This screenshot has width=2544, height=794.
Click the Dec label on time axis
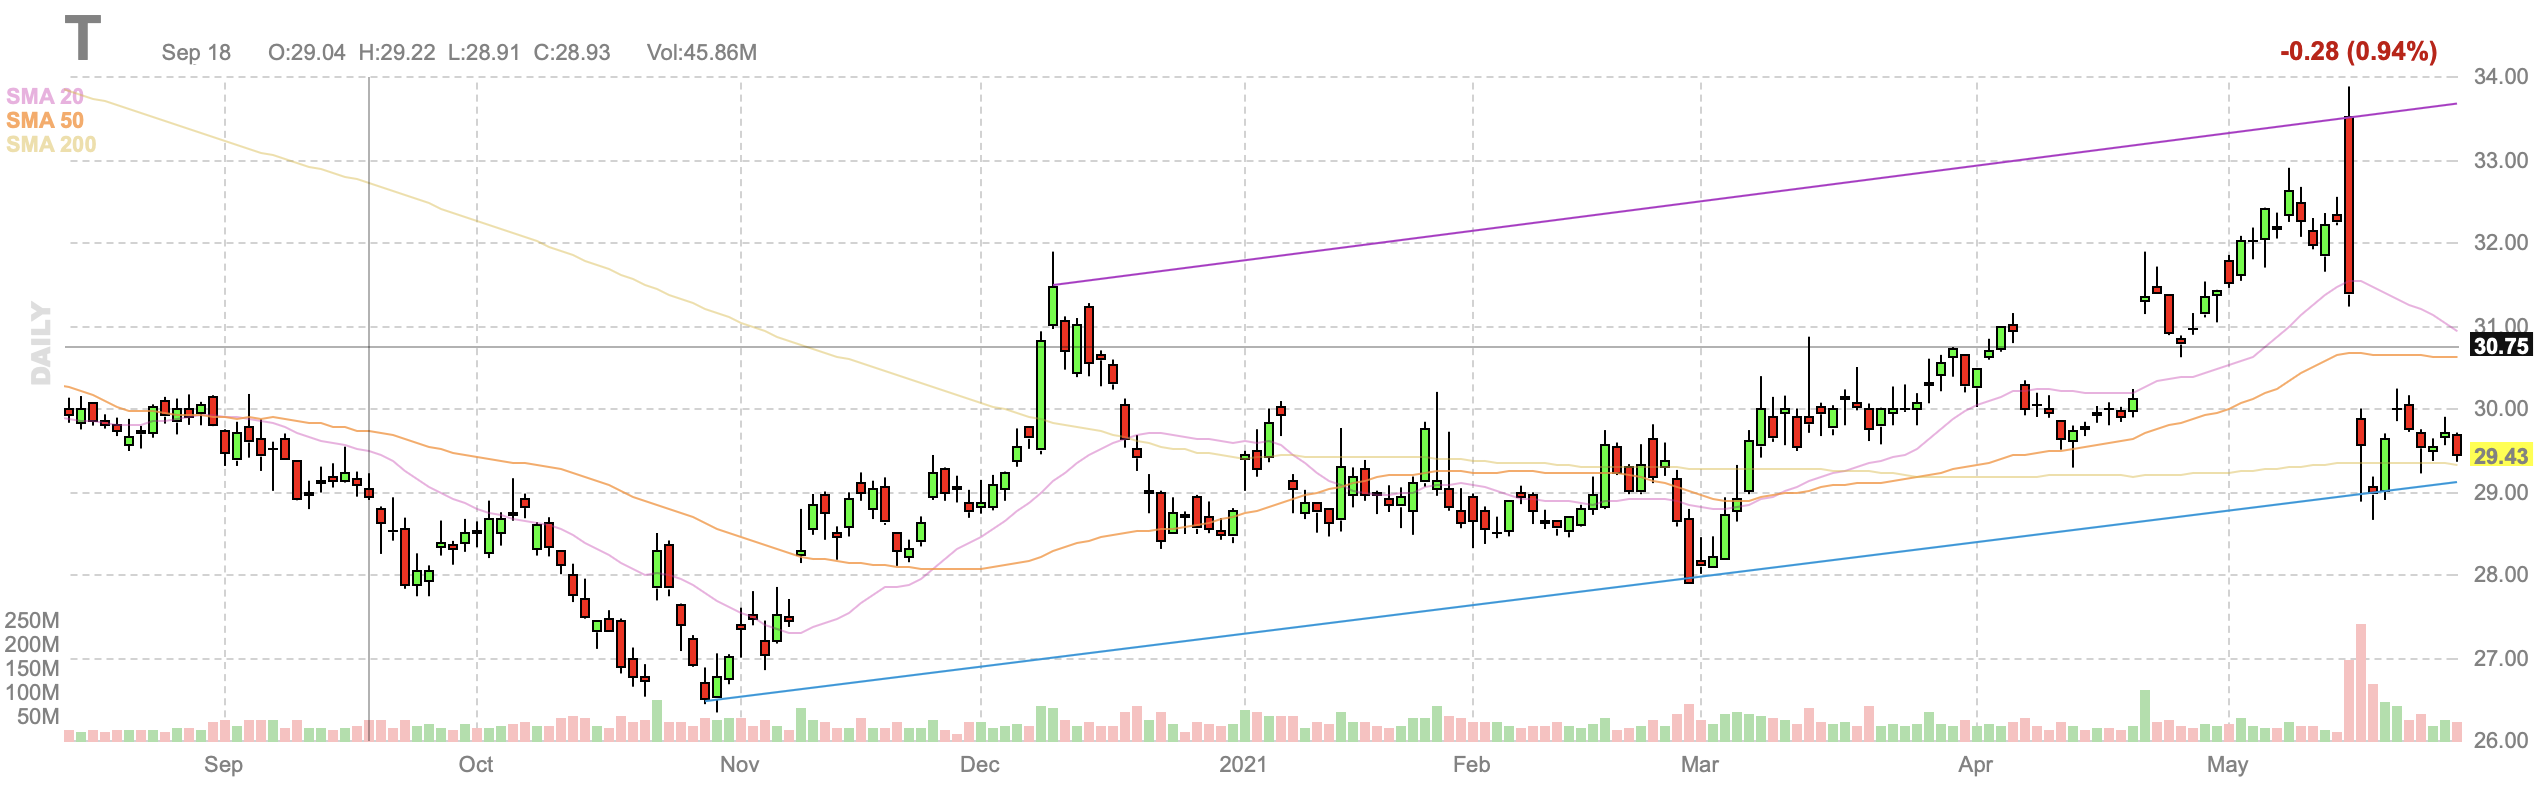[x=979, y=765]
